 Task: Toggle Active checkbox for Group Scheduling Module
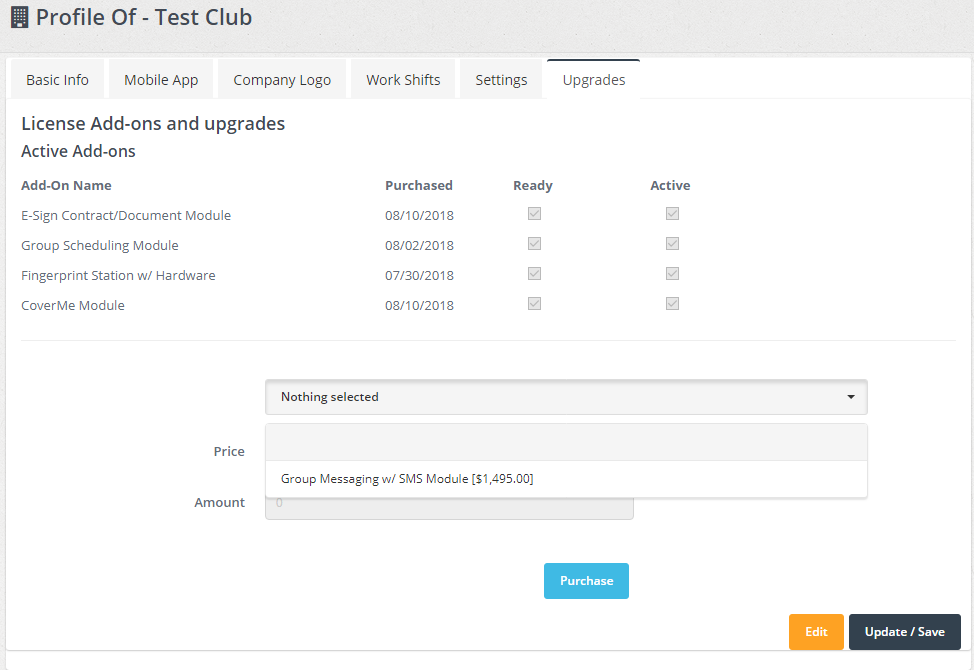pyautogui.click(x=673, y=244)
